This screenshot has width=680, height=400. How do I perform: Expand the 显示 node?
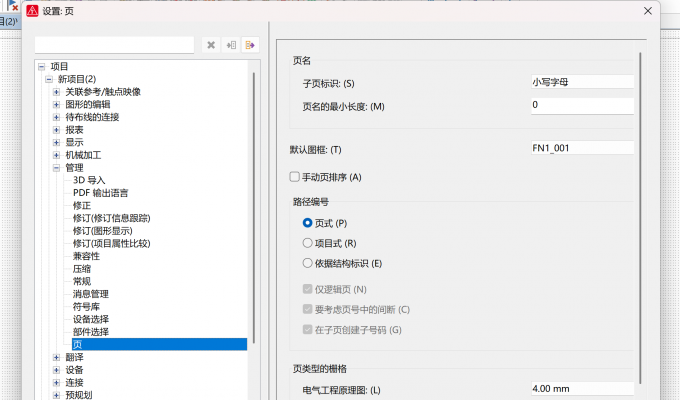tap(56, 142)
